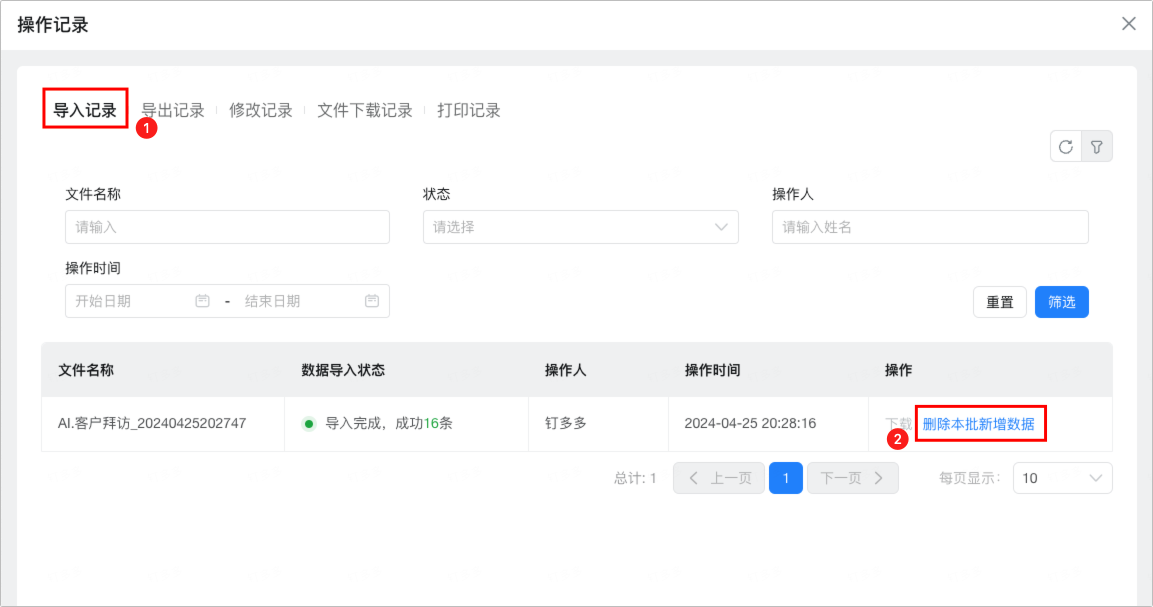Select page 1 button
Image resolution: width=1153 pixels, height=607 pixels.
786,478
